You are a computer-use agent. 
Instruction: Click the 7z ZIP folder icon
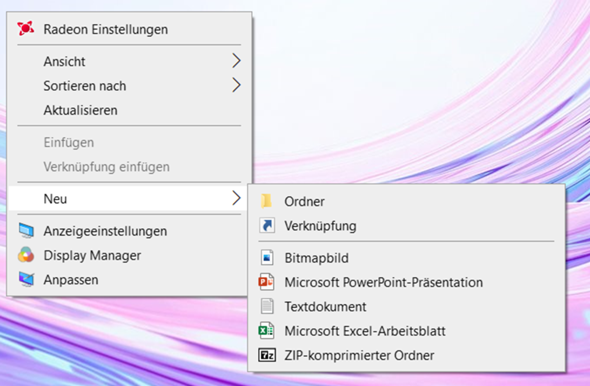click(267, 355)
